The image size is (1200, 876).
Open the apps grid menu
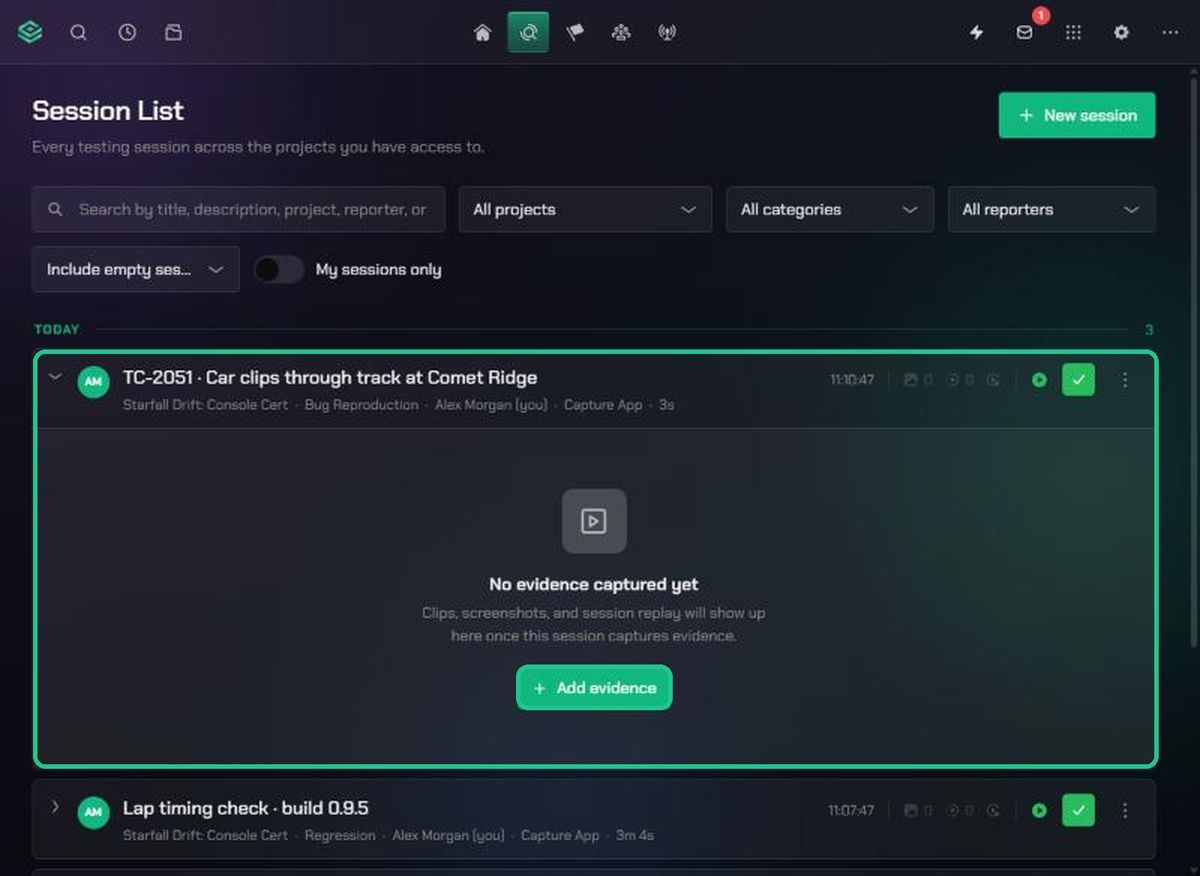pyautogui.click(x=1073, y=33)
